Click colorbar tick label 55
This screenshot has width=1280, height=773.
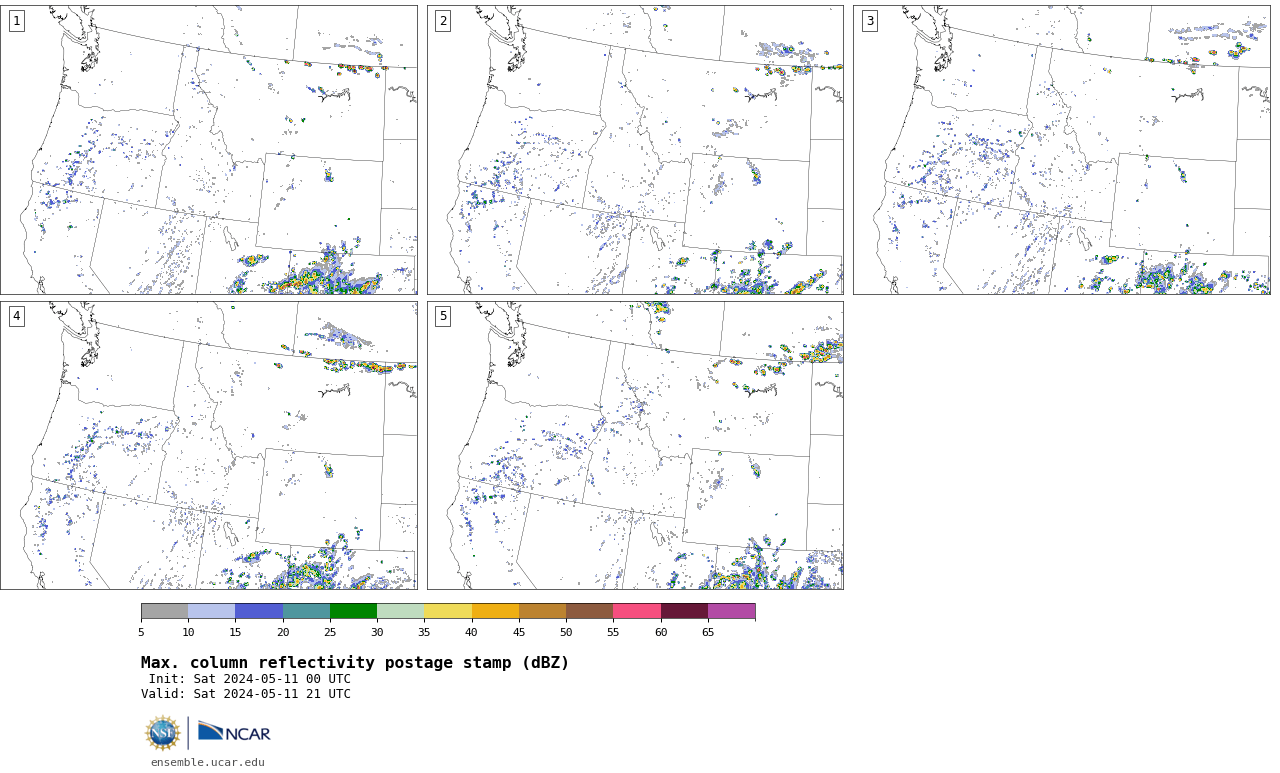point(613,632)
